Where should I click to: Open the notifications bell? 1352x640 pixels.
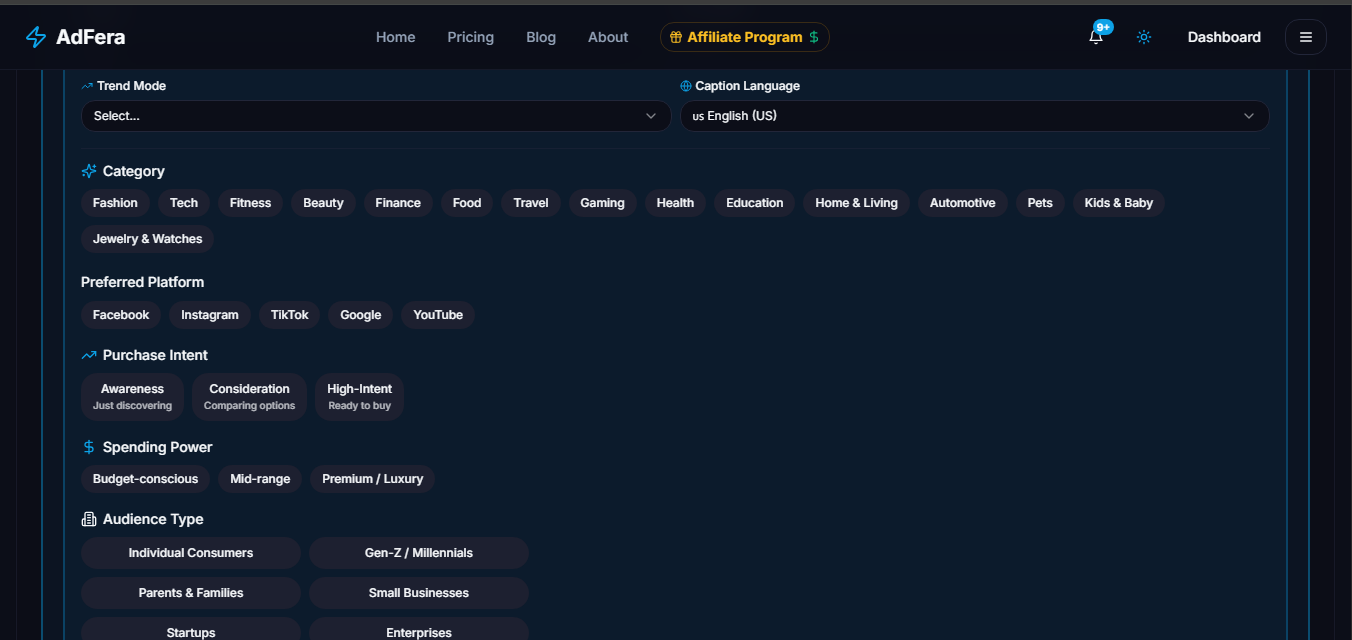coord(1096,37)
